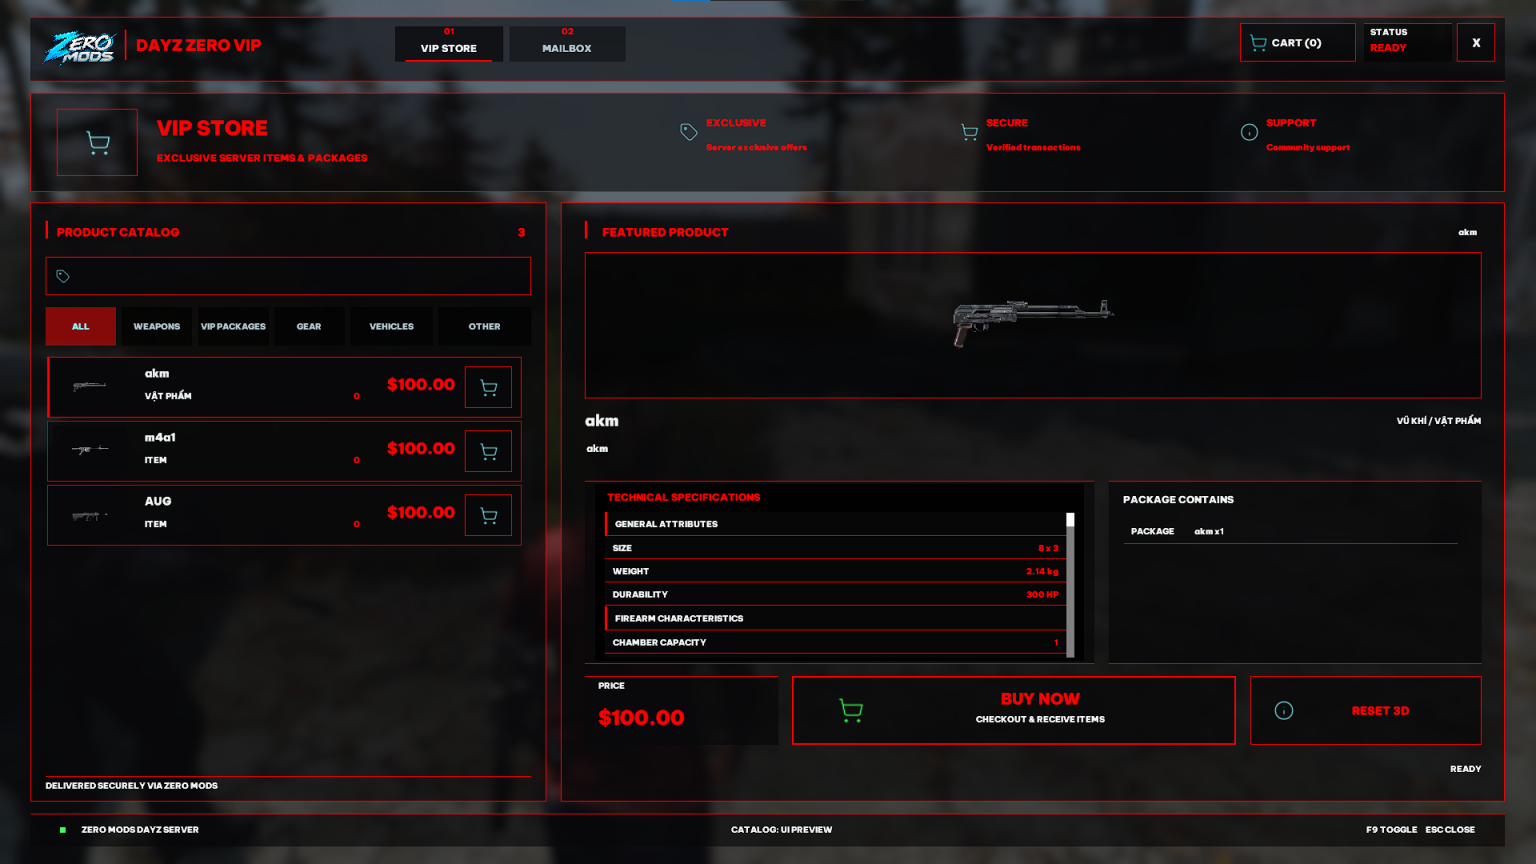Image resolution: width=1536 pixels, height=864 pixels.
Task: Click the AUG product name
Action: (x=158, y=502)
